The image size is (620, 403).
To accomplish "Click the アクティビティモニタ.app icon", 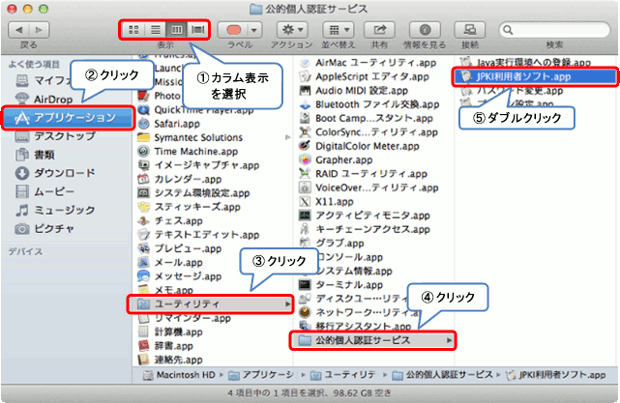I will [x=305, y=216].
